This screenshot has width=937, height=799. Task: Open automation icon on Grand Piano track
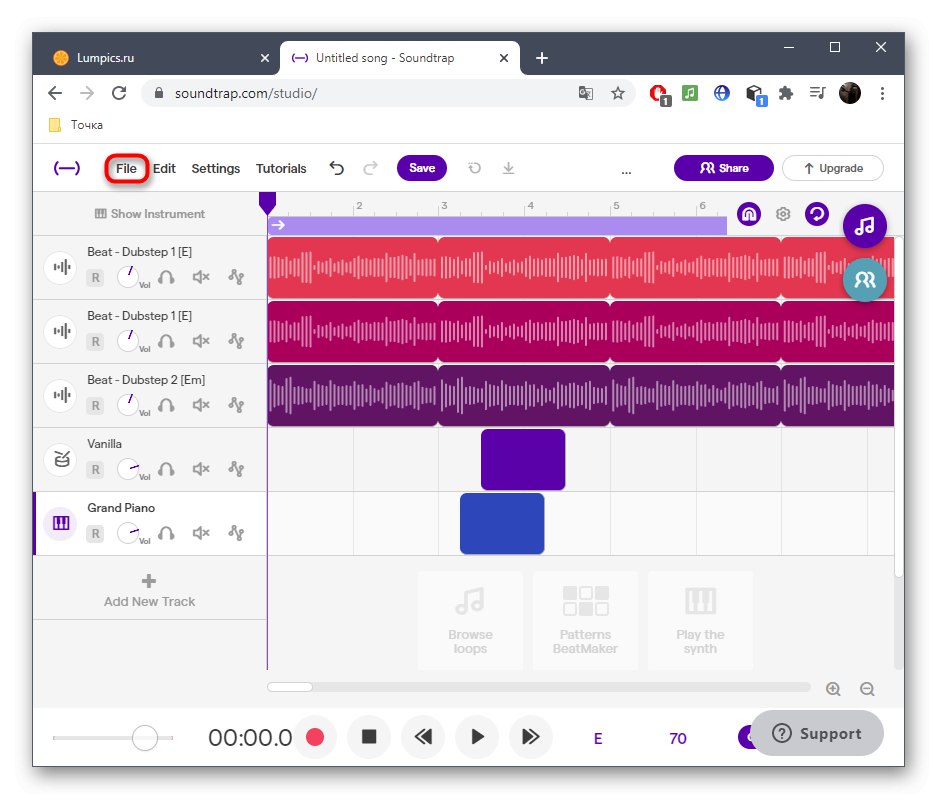[x=236, y=534]
